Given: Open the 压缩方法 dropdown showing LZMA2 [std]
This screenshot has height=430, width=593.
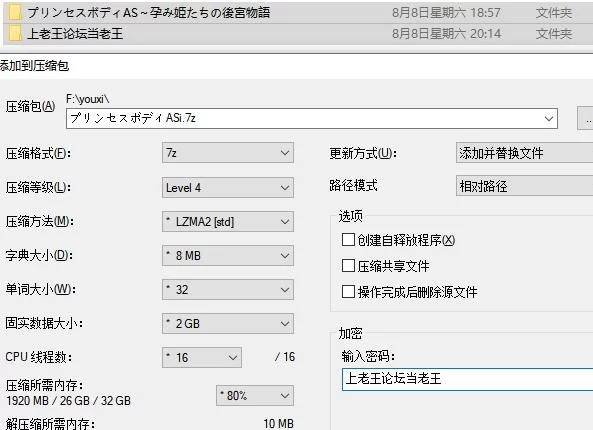Looking at the screenshot, I should tap(228, 222).
